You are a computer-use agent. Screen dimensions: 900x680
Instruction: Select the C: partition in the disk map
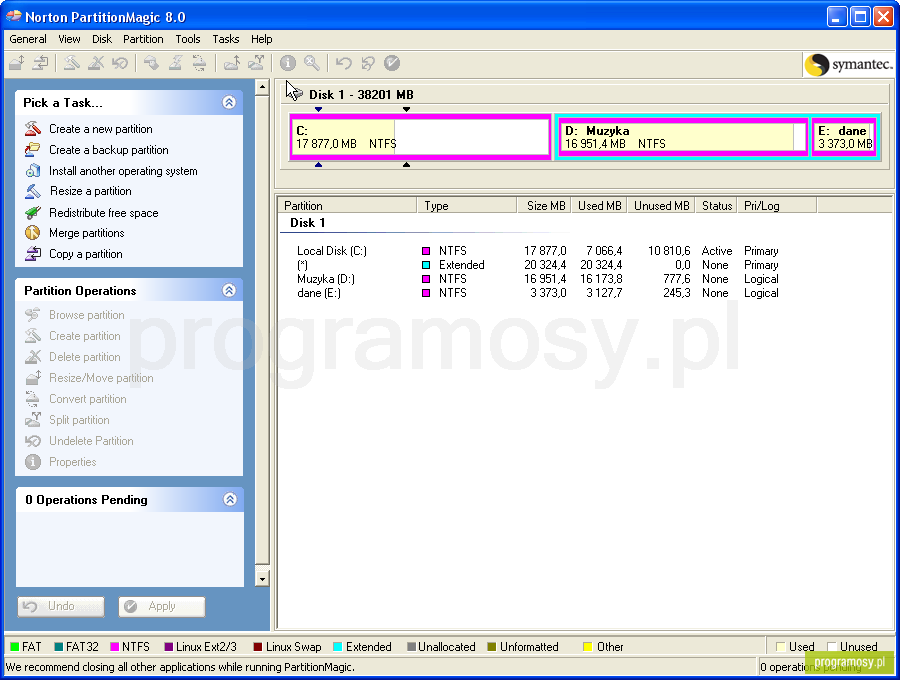point(420,137)
